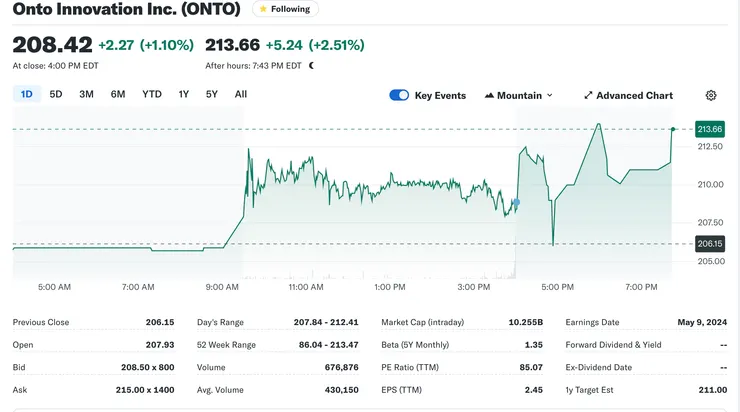Select the All time range
Image resolution: width=740 pixels, height=412 pixels.
click(241, 94)
